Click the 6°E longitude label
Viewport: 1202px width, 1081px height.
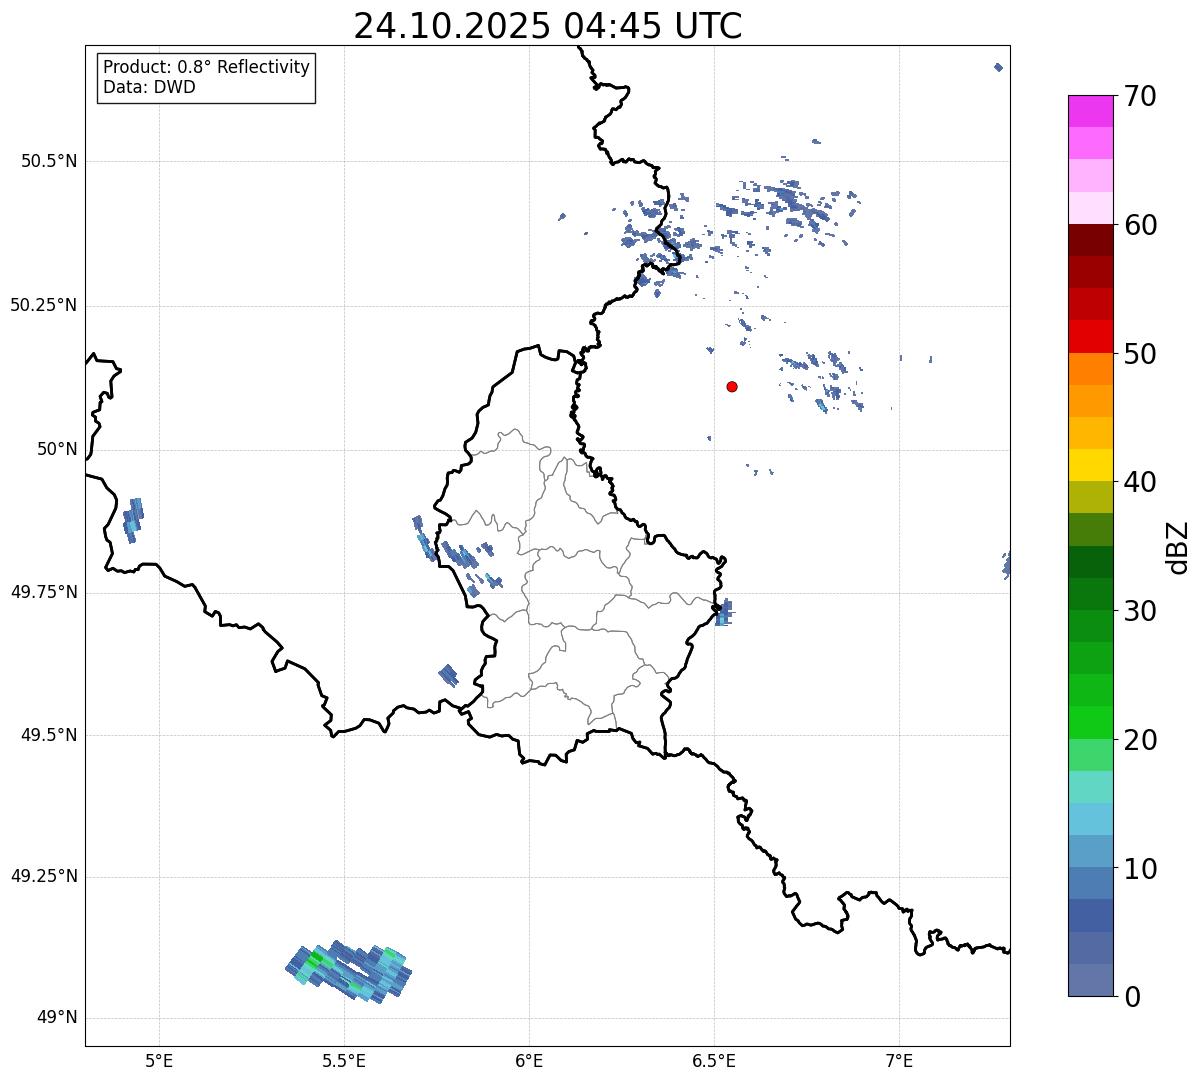coord(529,1060)
